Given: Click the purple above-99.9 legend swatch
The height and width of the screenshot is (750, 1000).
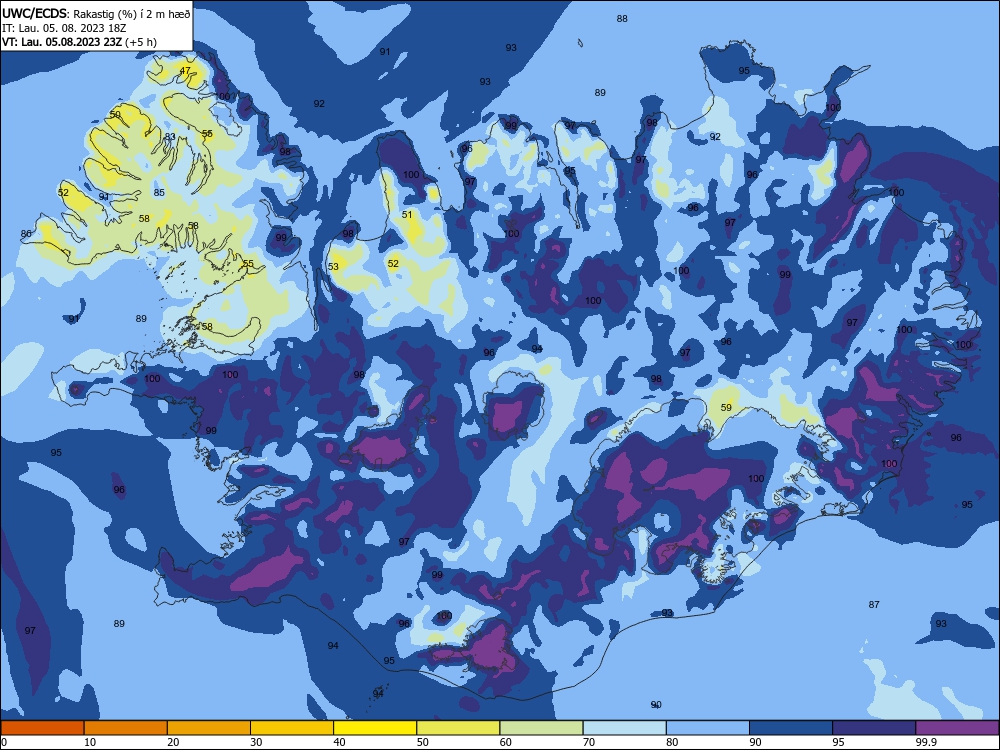Looking at the screenshot, I should pos(957,728).
